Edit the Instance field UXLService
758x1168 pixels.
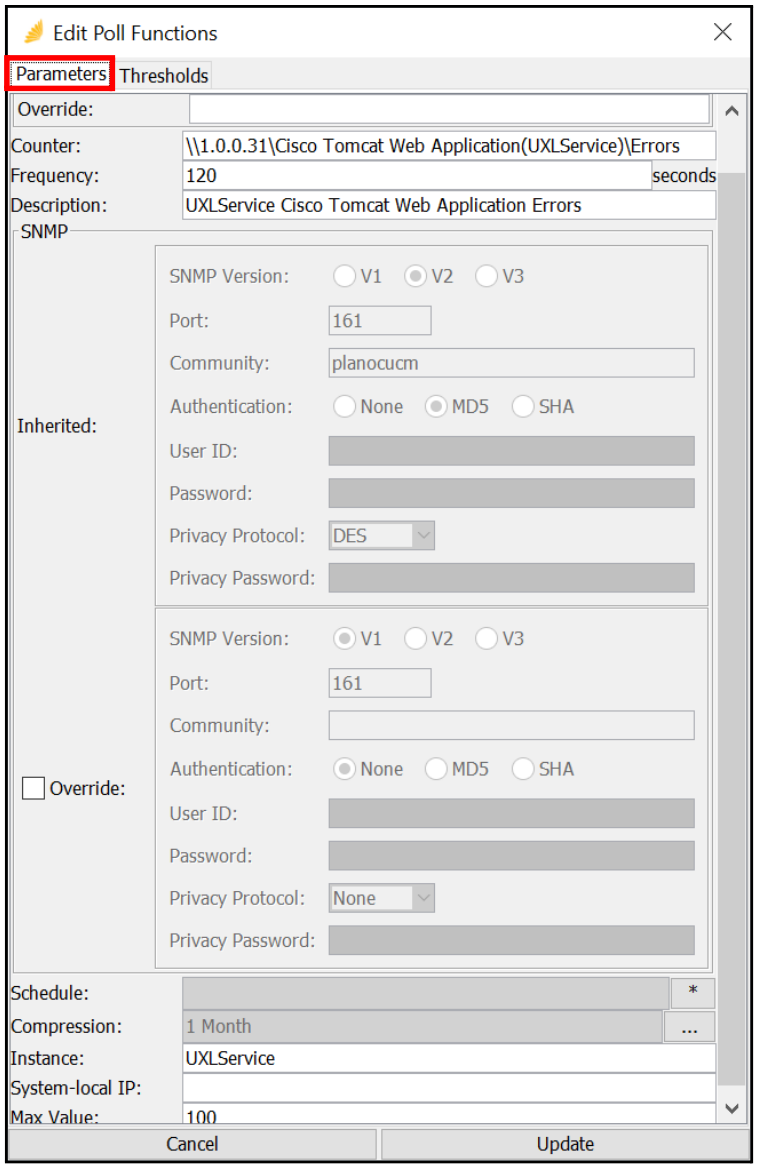click(449, 1058)
